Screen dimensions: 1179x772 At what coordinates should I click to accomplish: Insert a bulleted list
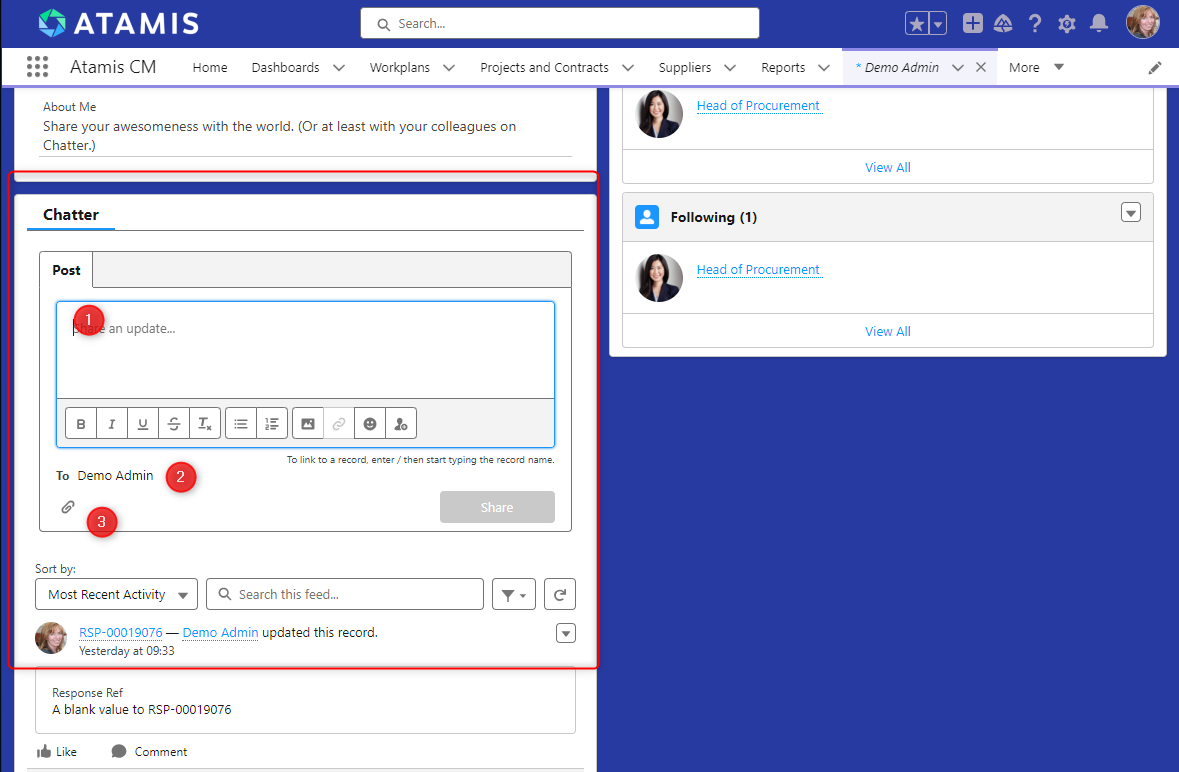pyautogui.click(x=241, y=424)
